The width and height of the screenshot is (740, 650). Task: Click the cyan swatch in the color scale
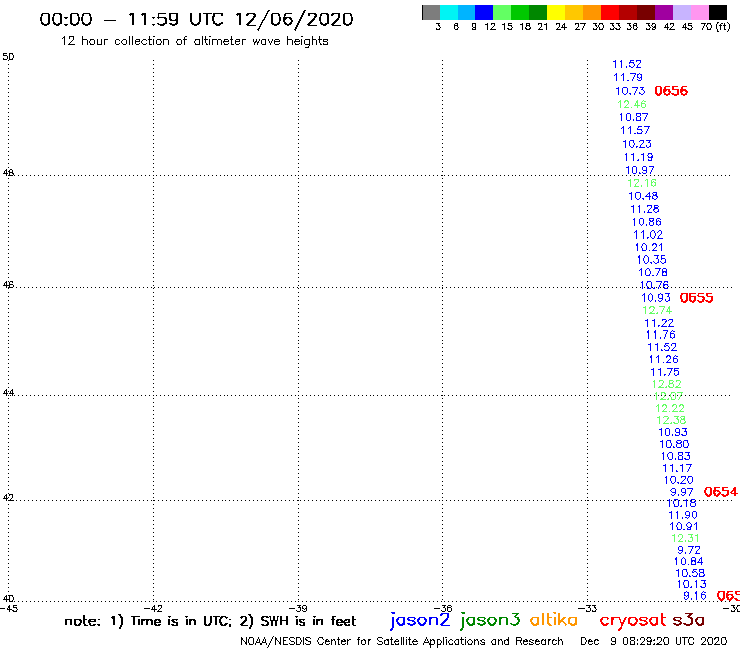pos(449,12)
